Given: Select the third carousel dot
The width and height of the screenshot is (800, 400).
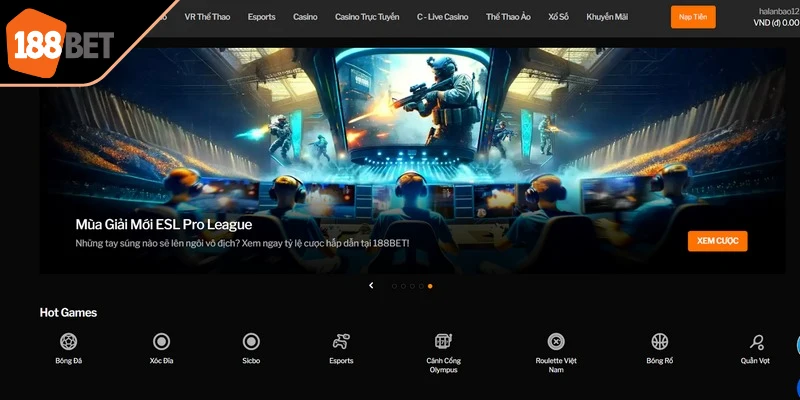Looking at the screenshot, I should [x=412, y=286].
